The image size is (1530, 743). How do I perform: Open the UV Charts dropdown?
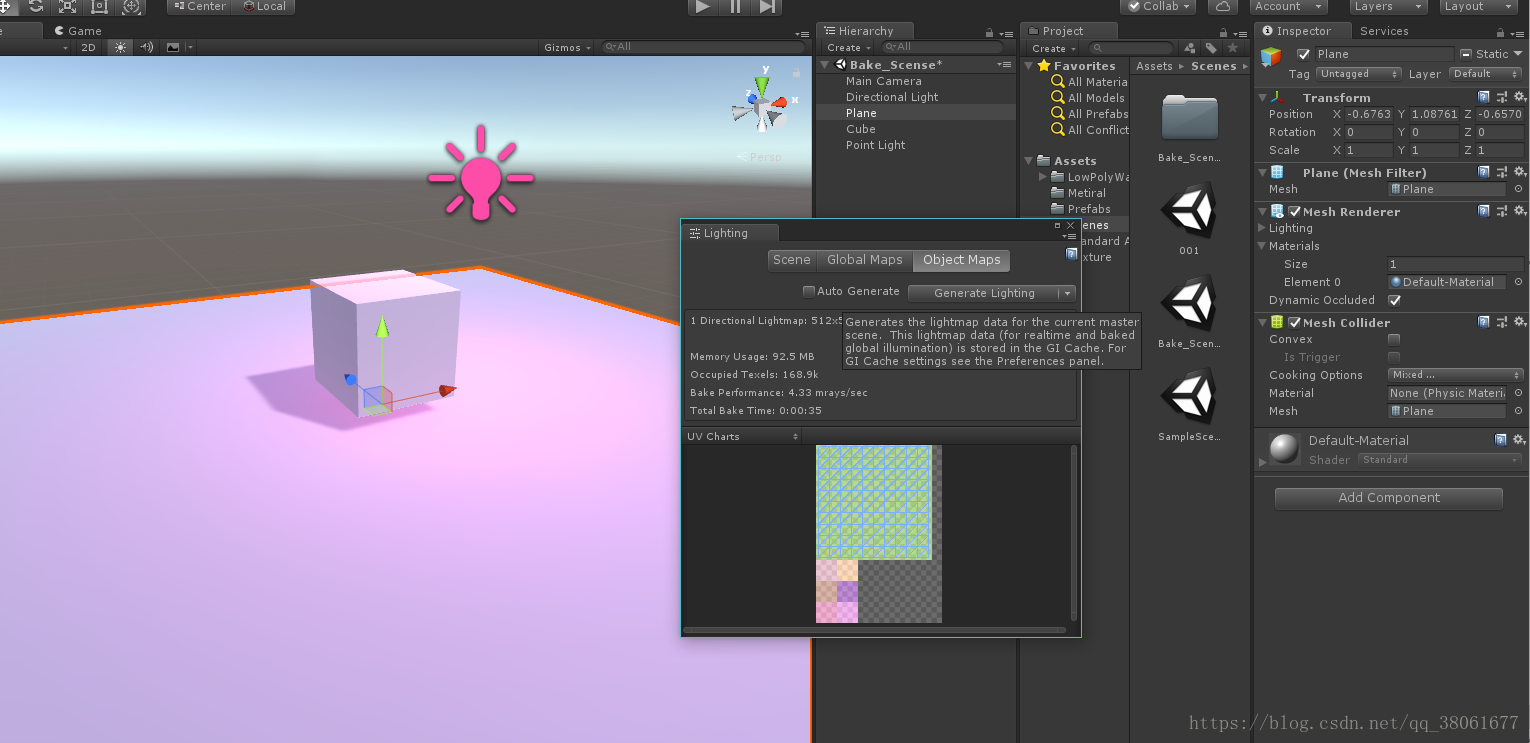click(x=742, y=436)
